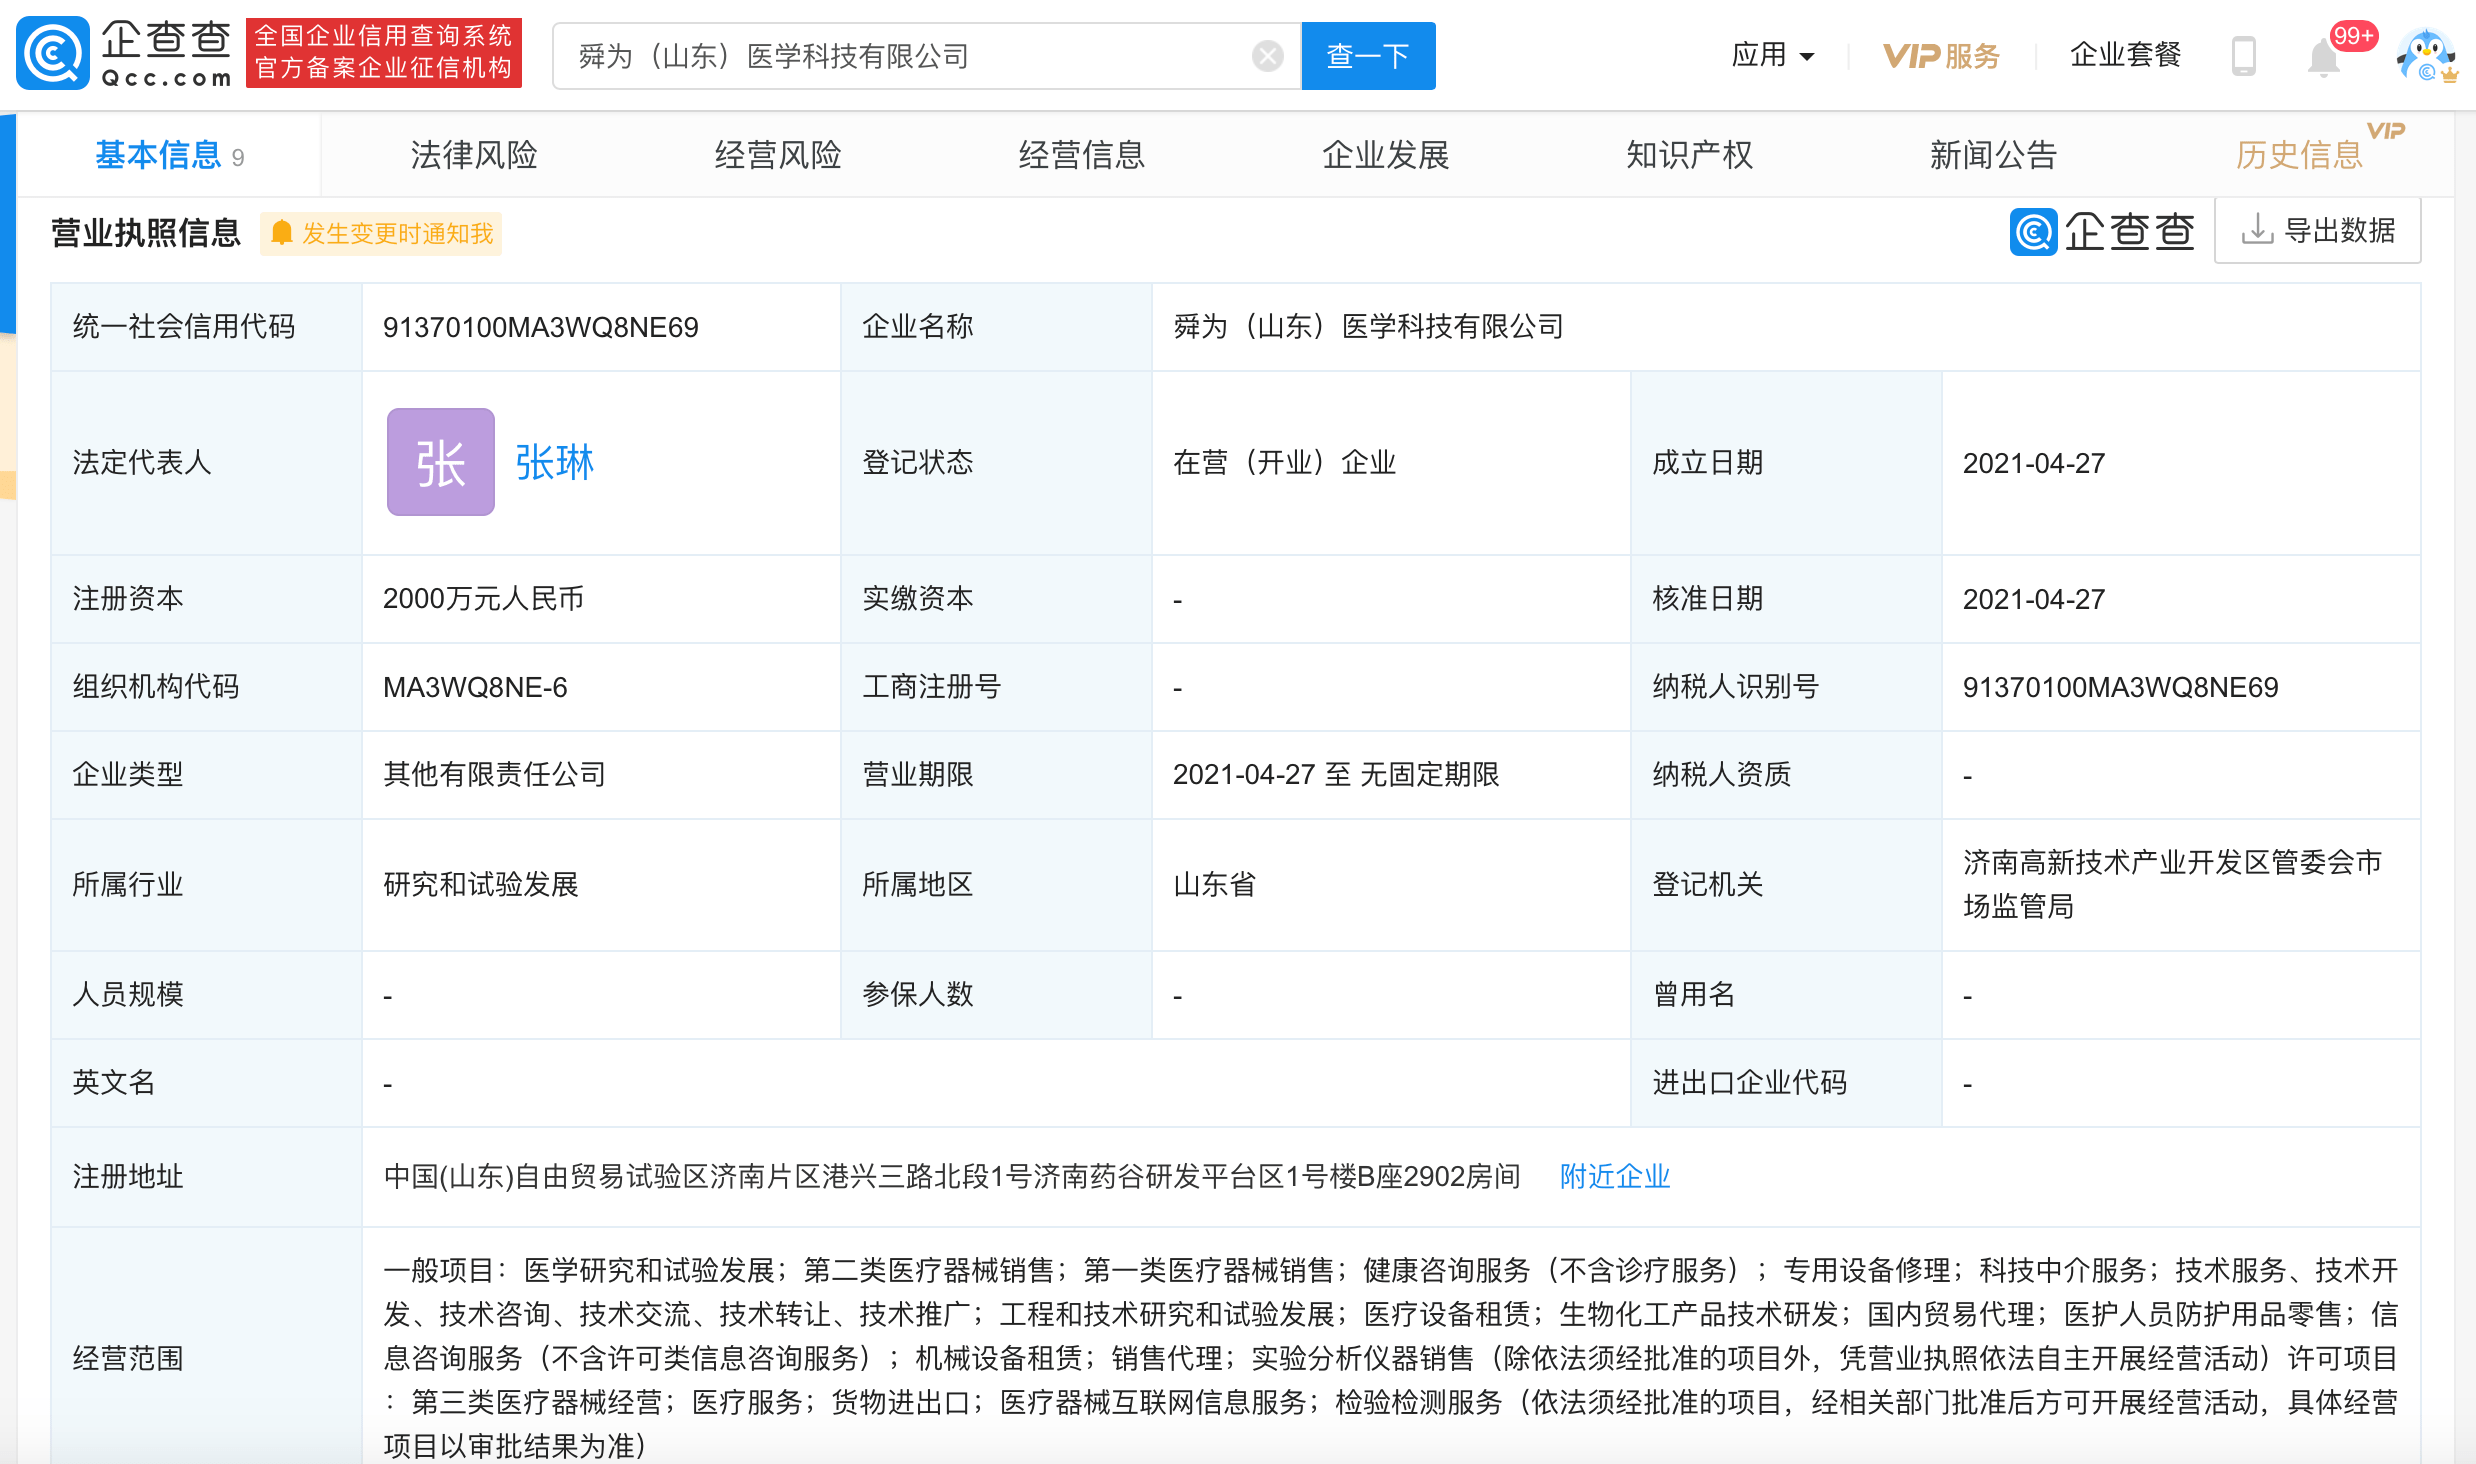Click the 查一下 search button
The width and height of the screenshot is (2476, 1464).
coord(1368,56)
